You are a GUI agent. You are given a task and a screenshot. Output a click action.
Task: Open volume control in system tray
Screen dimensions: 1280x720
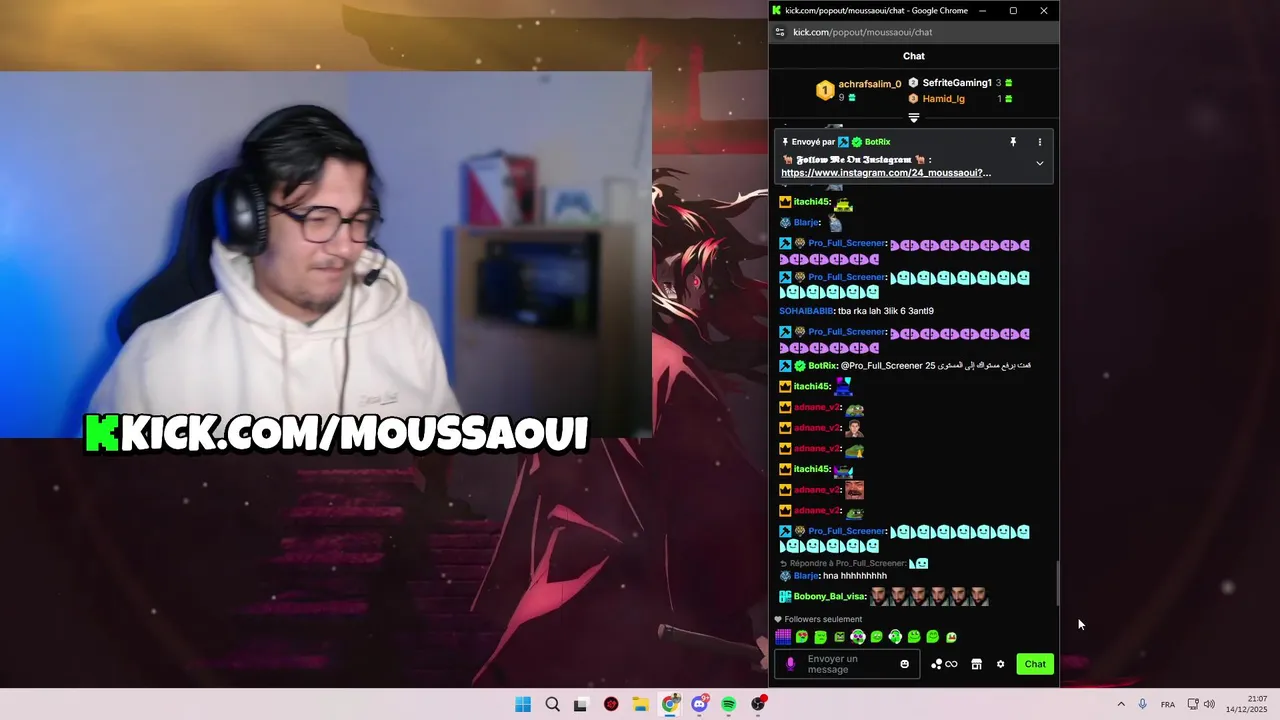click(1209, 704)
